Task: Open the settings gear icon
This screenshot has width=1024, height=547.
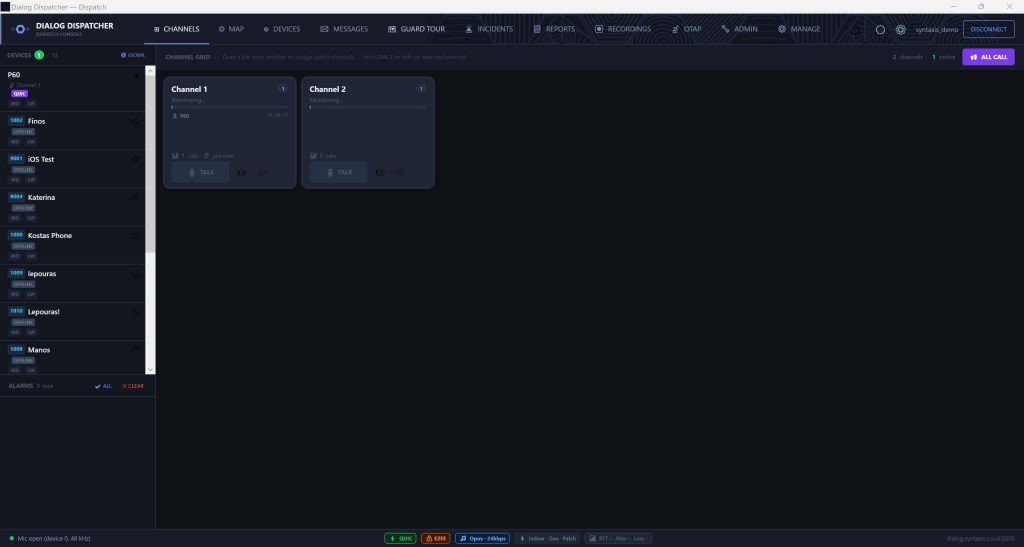Action: click(x=901, y=29)
